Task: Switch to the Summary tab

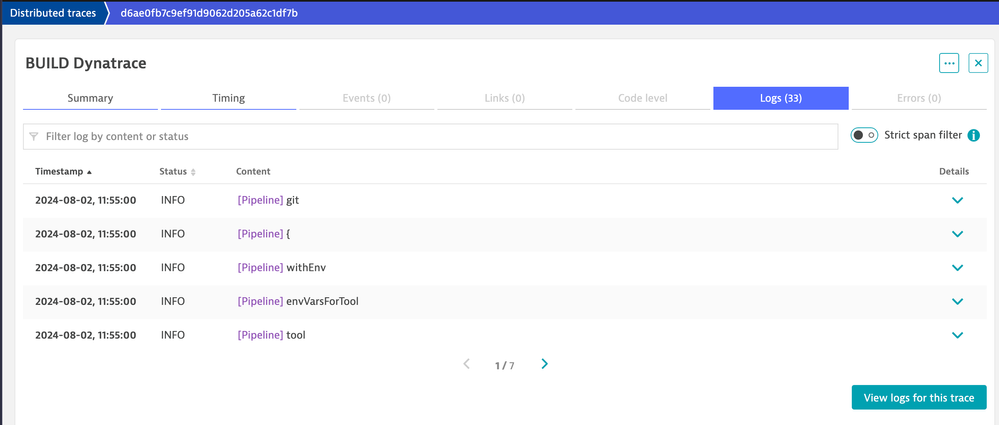Action: [x=90, y=98]
